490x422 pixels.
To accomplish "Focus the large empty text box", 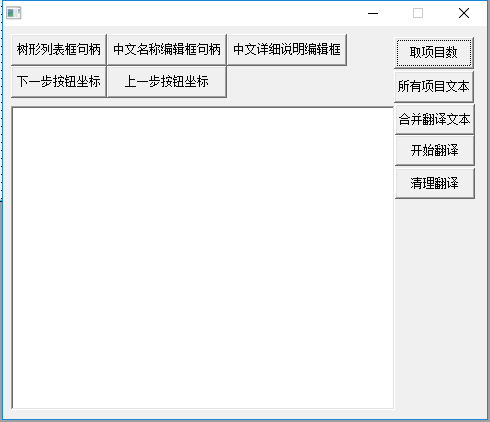I will (203, 258).
